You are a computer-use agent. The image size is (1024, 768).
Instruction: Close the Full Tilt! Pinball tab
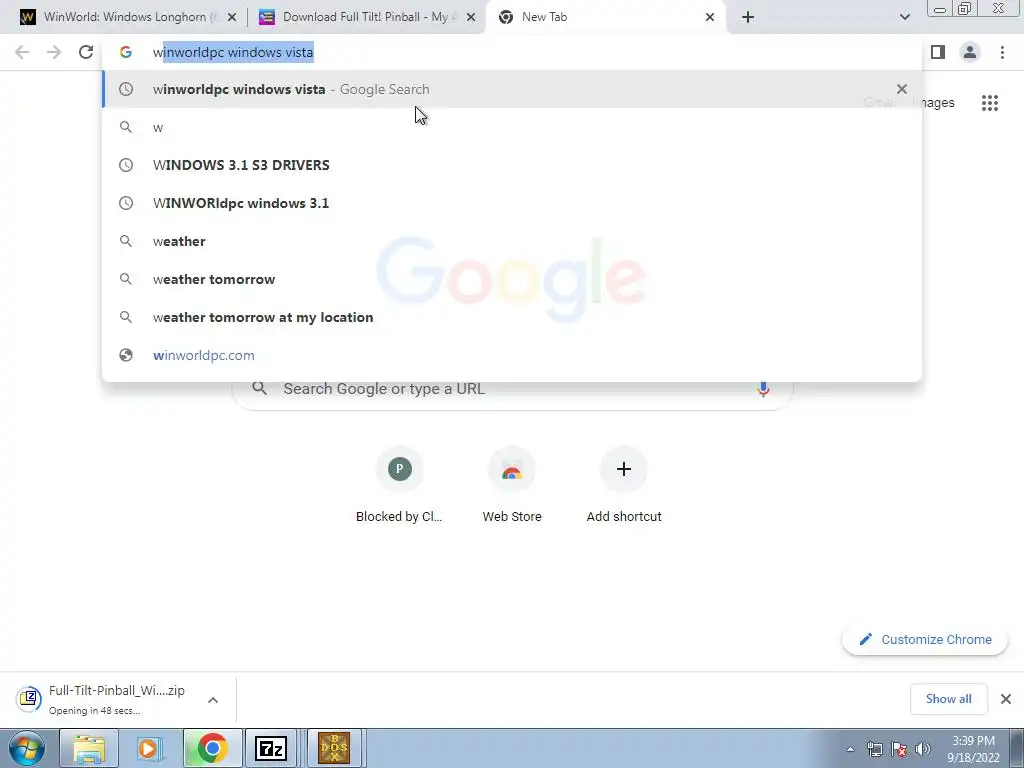pos(470,17)
